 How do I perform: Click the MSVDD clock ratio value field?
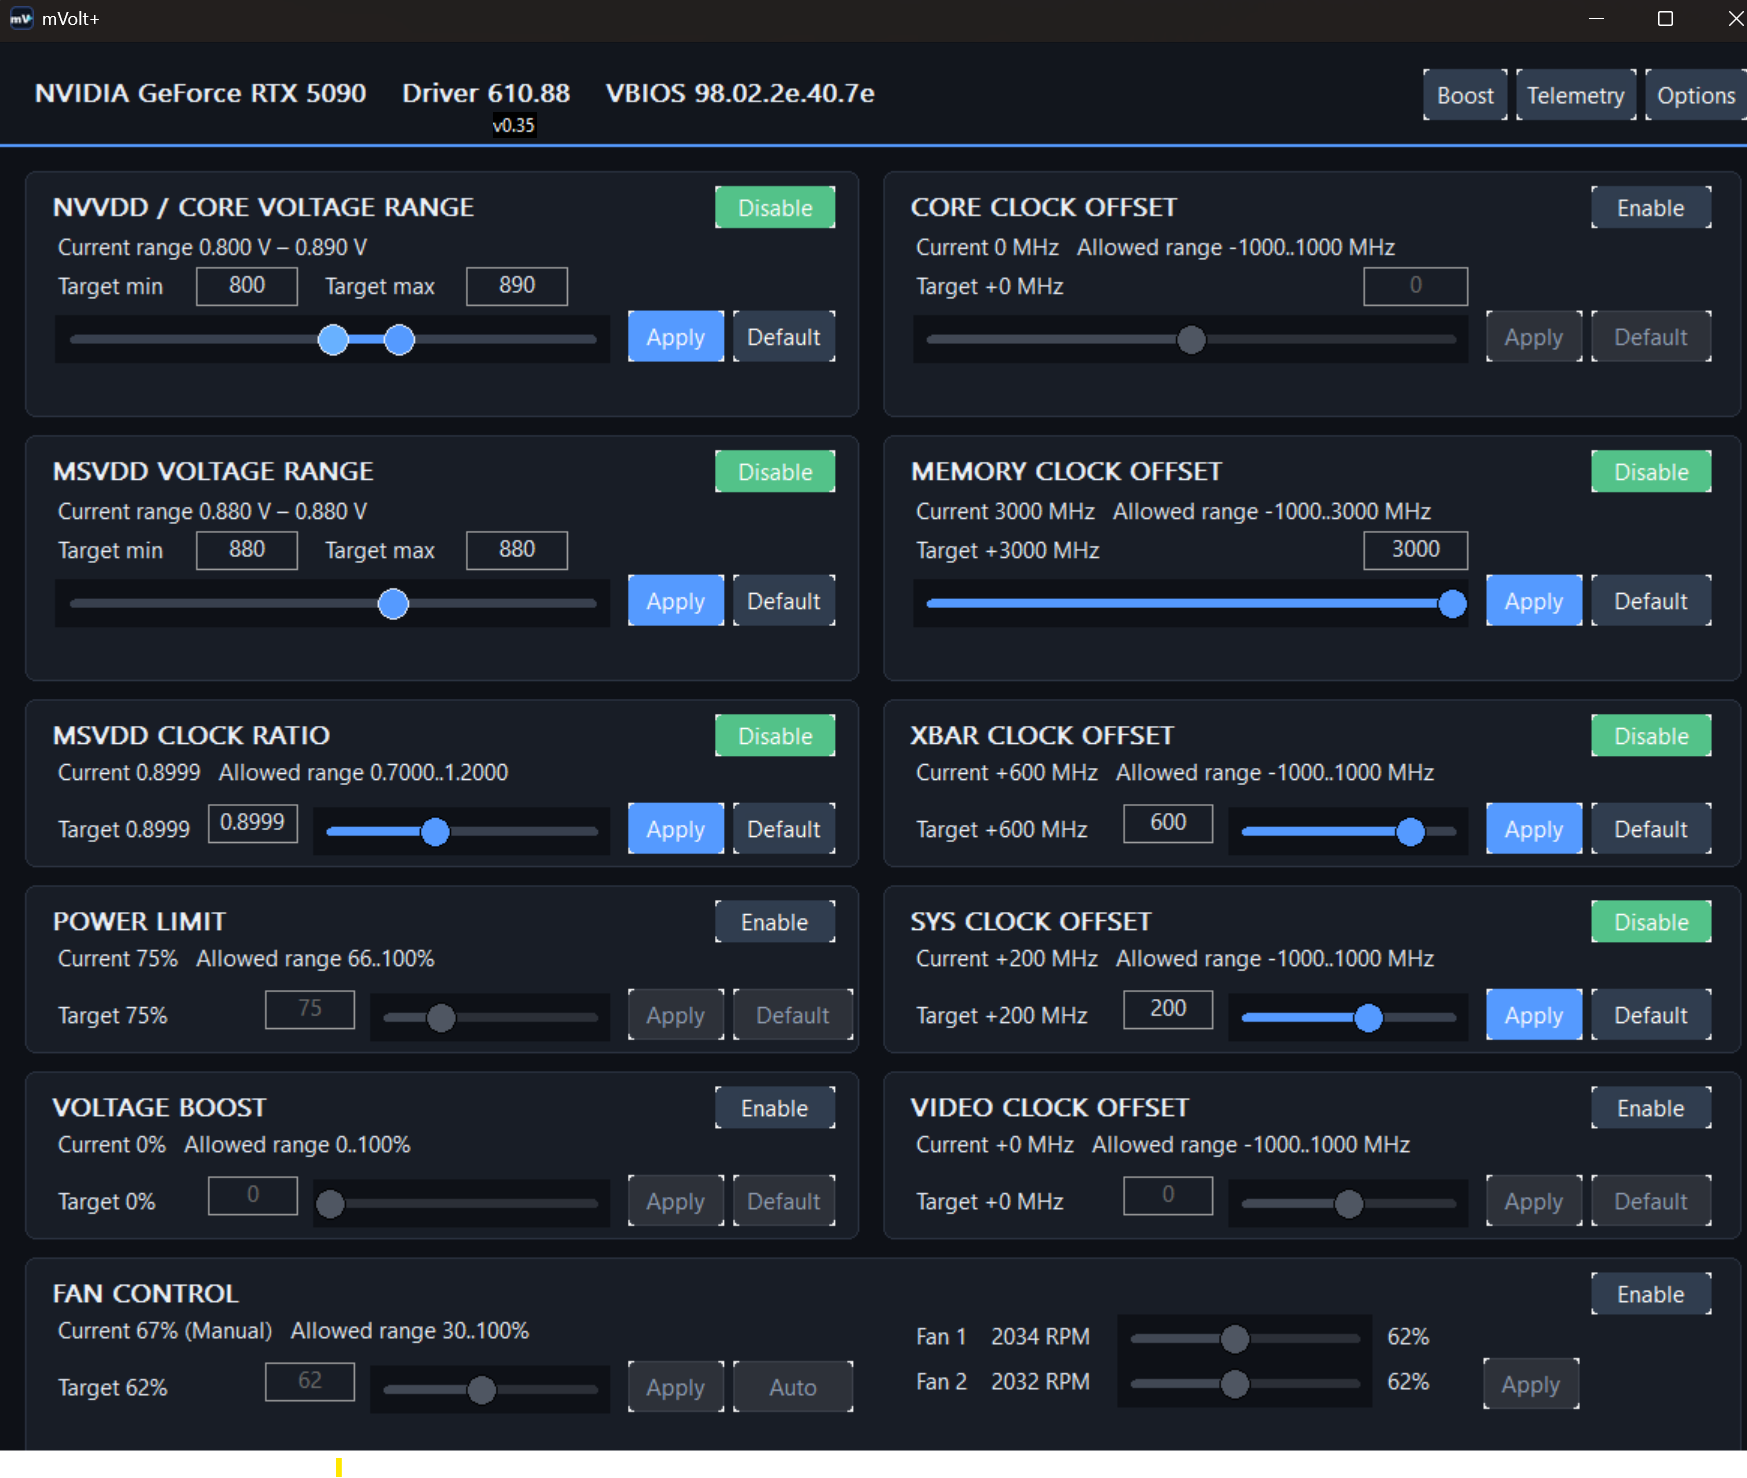point(253,823)
